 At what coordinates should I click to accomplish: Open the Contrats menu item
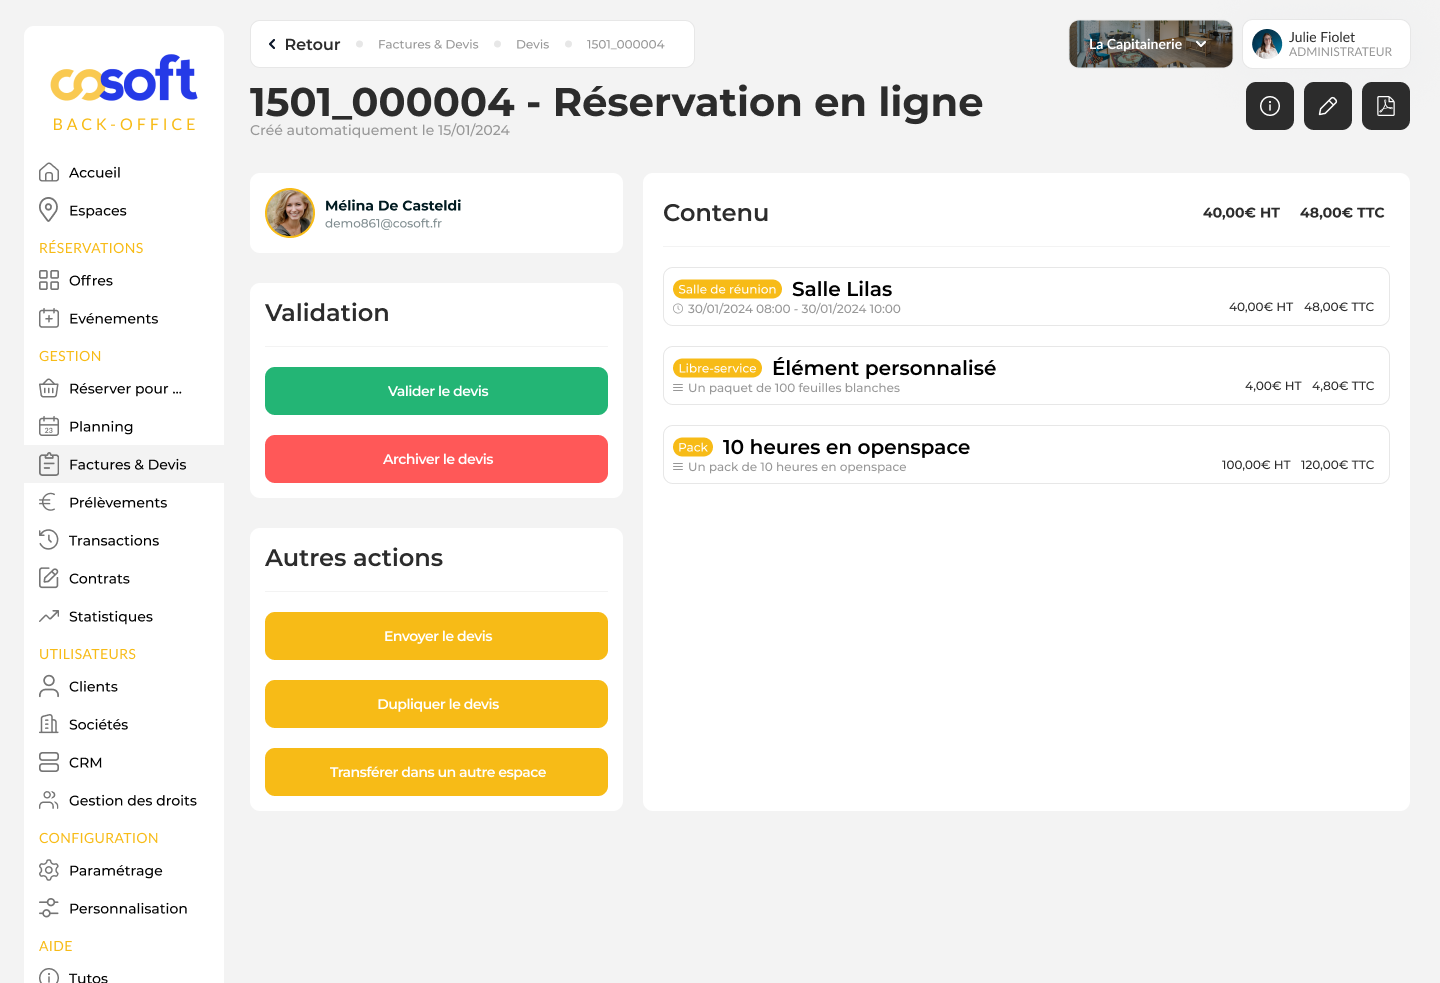click(124, 578)
